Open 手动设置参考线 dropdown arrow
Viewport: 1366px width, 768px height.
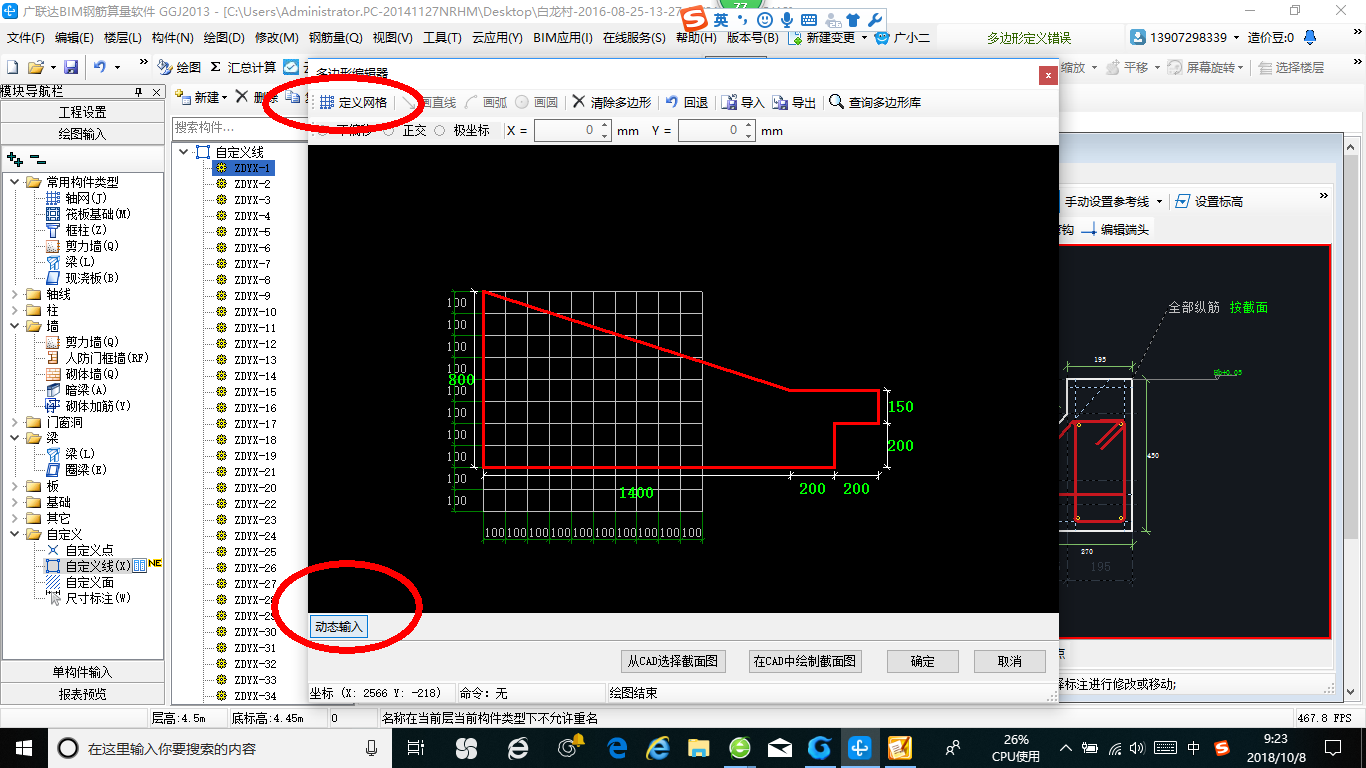(1159, 202)
